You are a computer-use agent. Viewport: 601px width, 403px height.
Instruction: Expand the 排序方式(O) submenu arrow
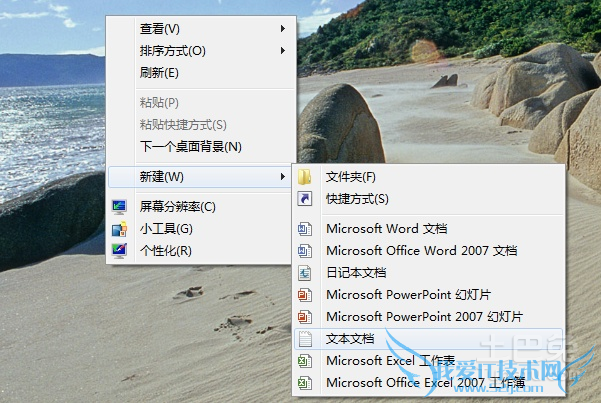click(x=283, y=51)
